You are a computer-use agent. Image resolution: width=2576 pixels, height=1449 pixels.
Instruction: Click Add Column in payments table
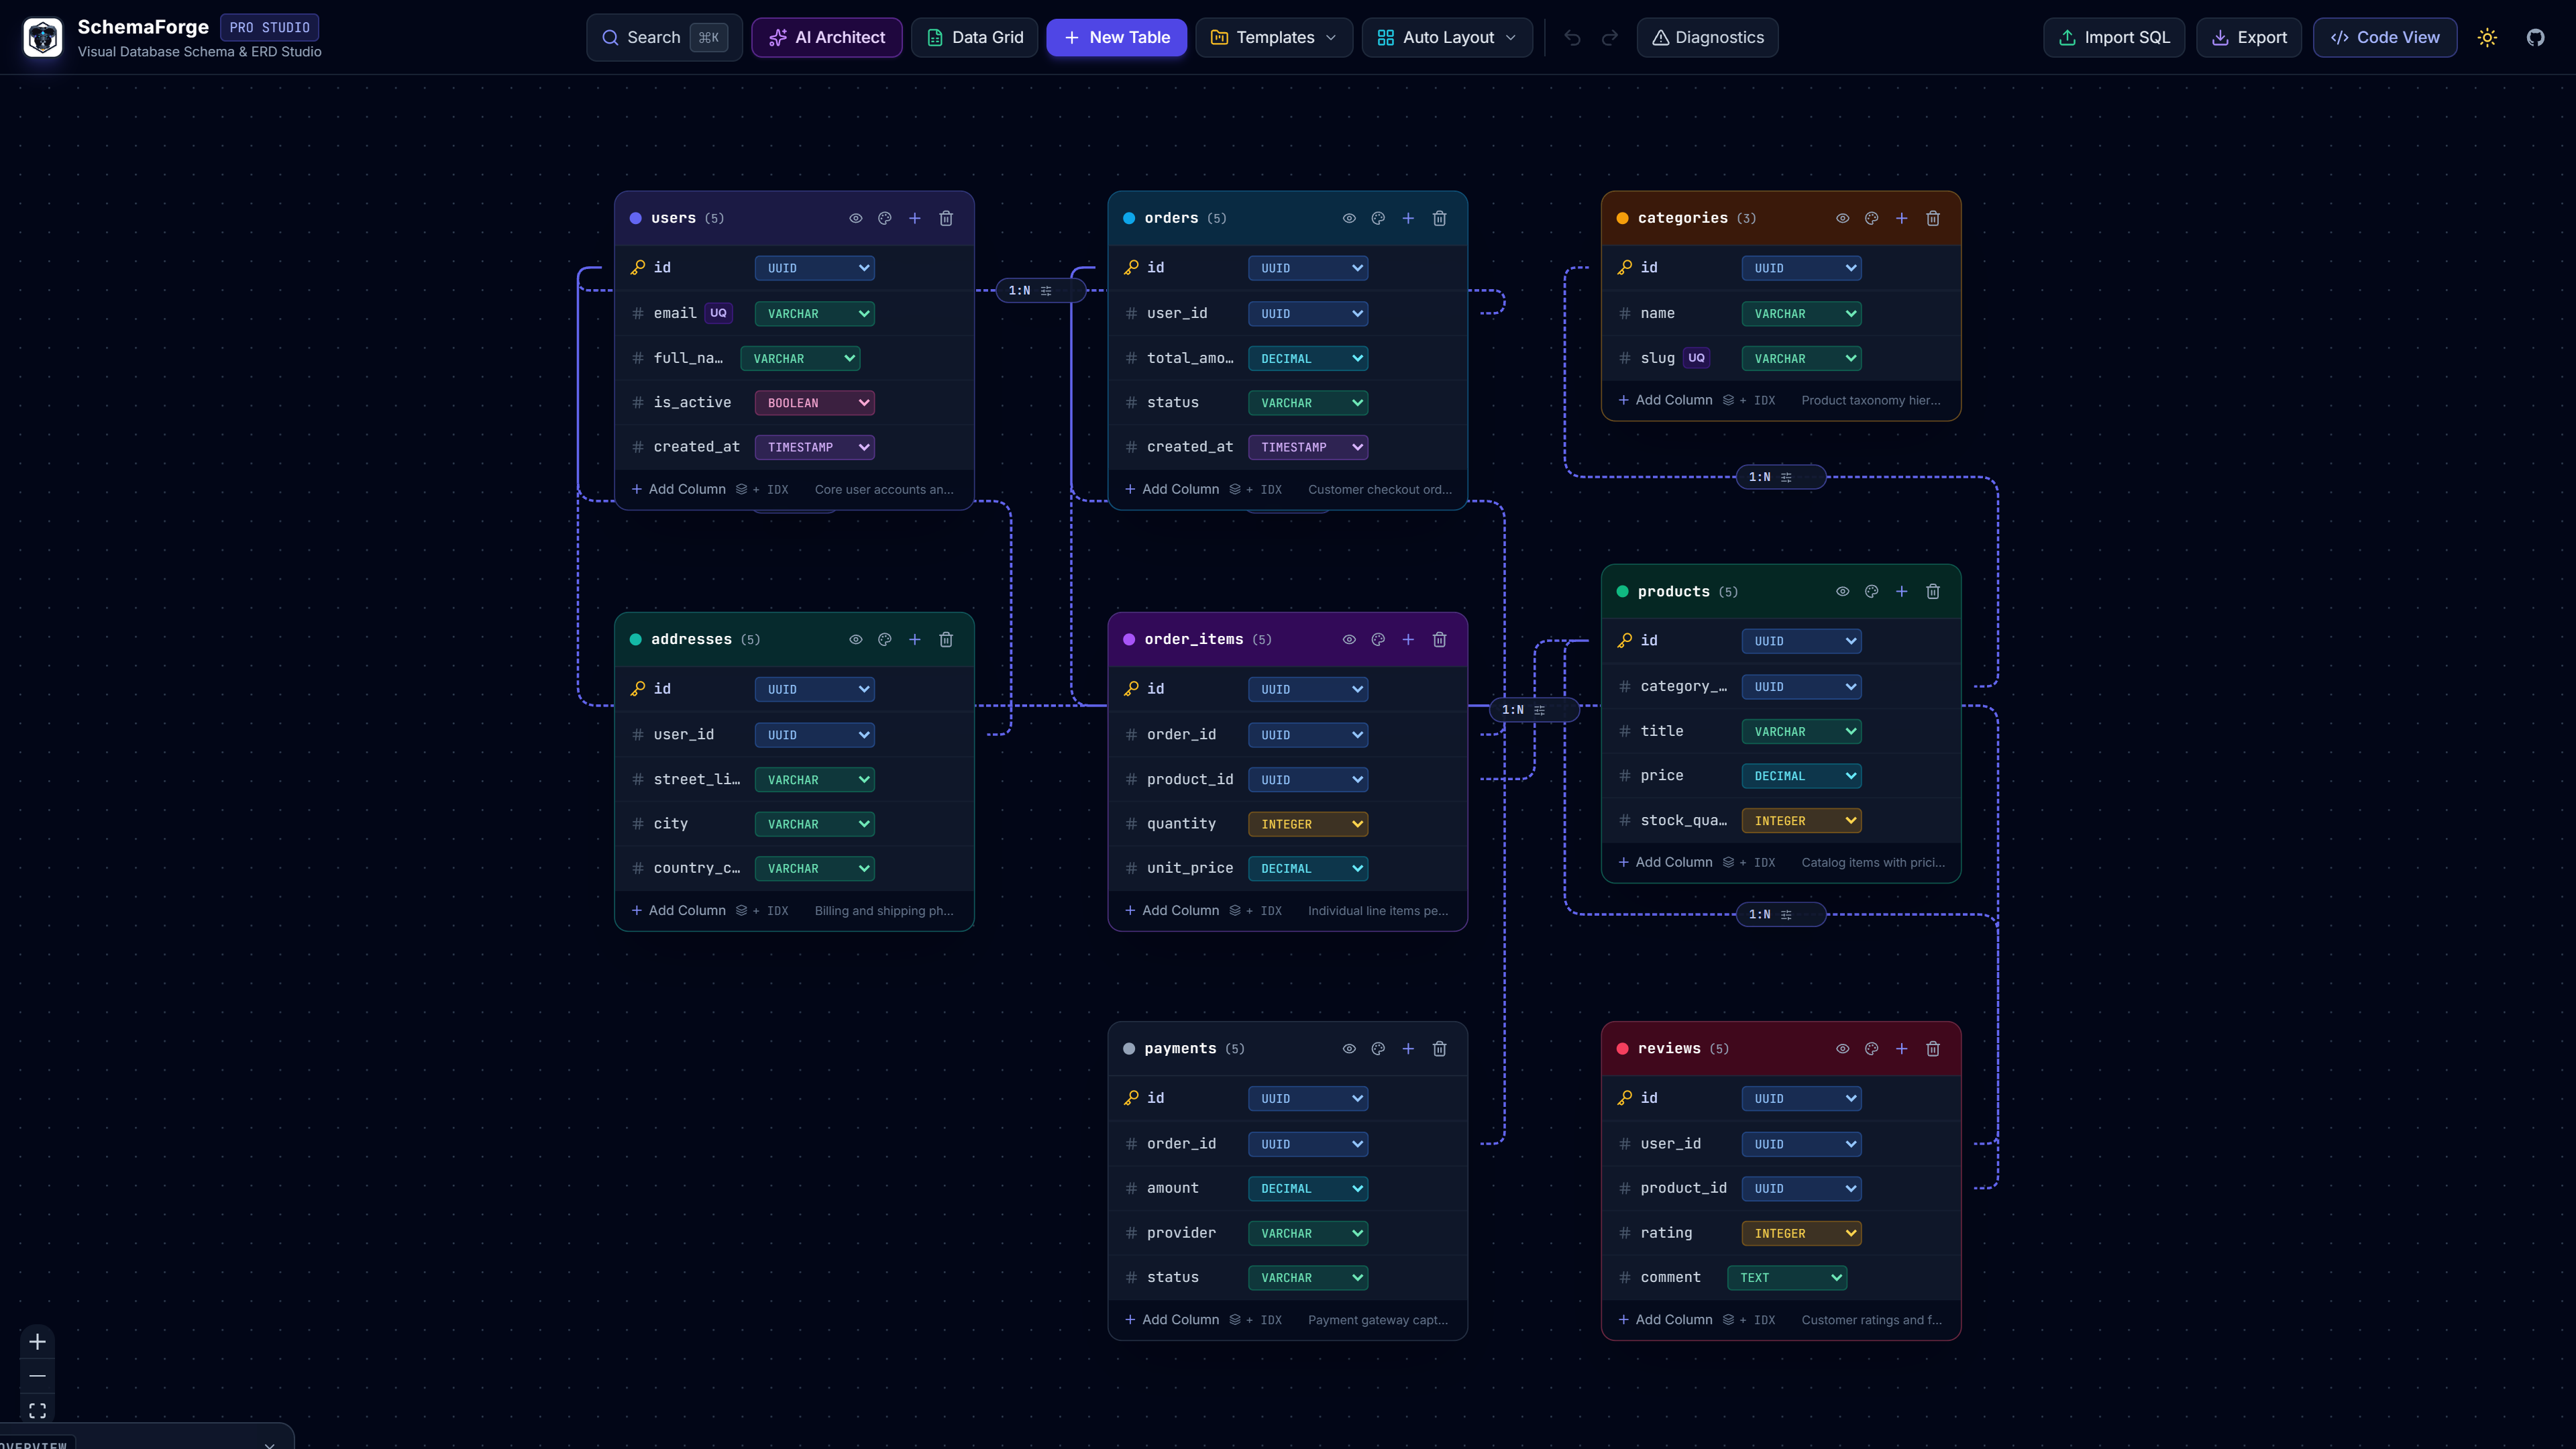(x=1172, y=1320)
